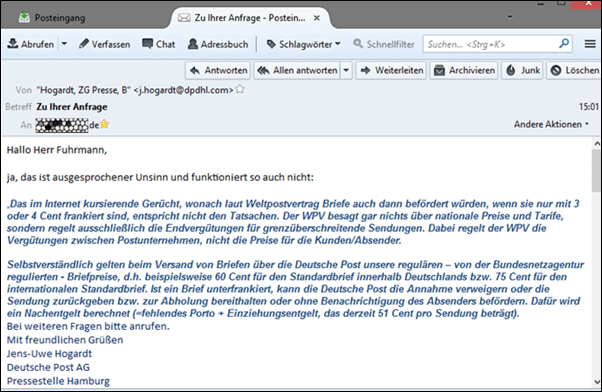
Task: Click the envelope icon on message tab
Action: [x=184, y=18]
